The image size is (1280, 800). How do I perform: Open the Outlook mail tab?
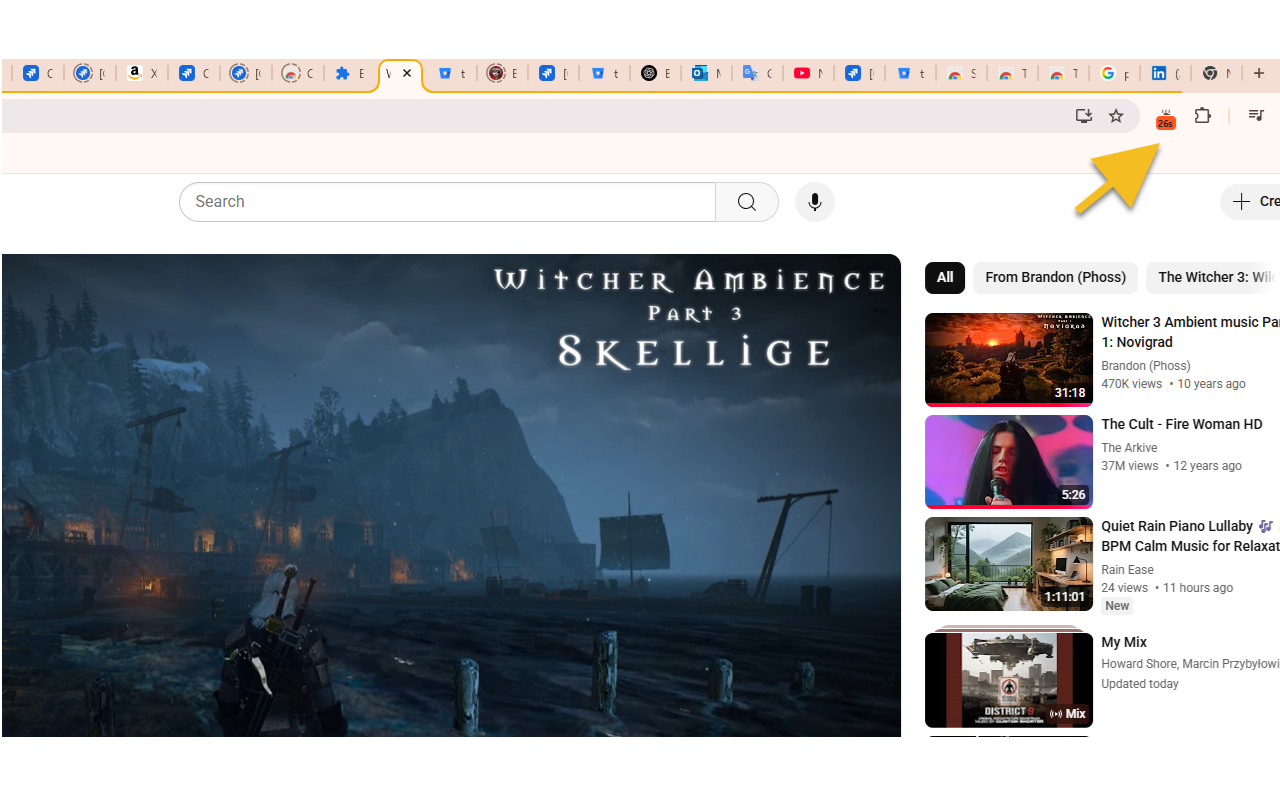pos(705,73)
